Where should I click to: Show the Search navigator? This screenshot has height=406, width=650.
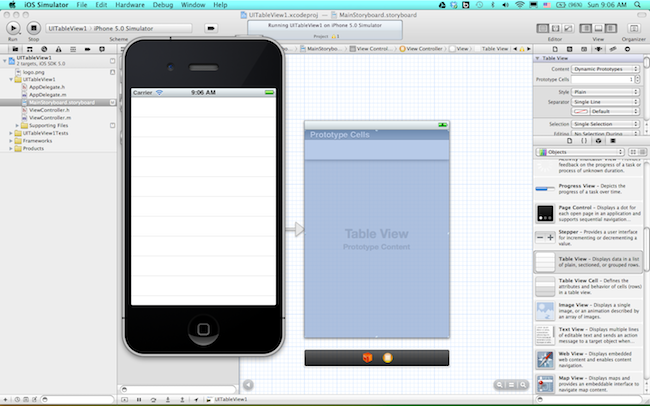click(44, 49)
